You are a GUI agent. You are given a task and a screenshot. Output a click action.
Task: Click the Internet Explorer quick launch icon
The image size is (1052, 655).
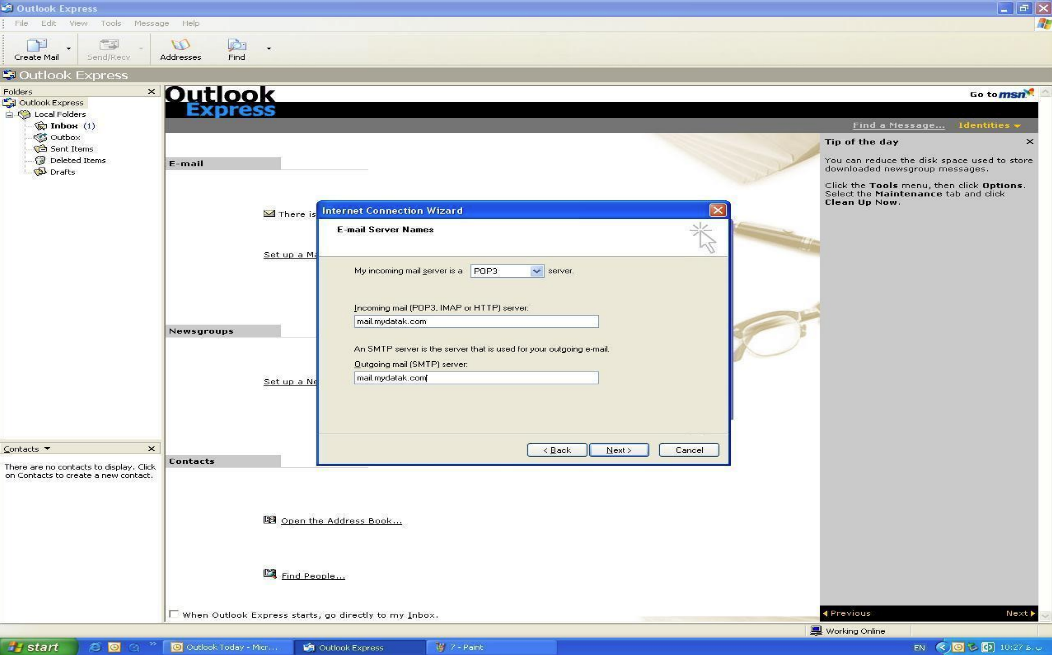point(95,647)
